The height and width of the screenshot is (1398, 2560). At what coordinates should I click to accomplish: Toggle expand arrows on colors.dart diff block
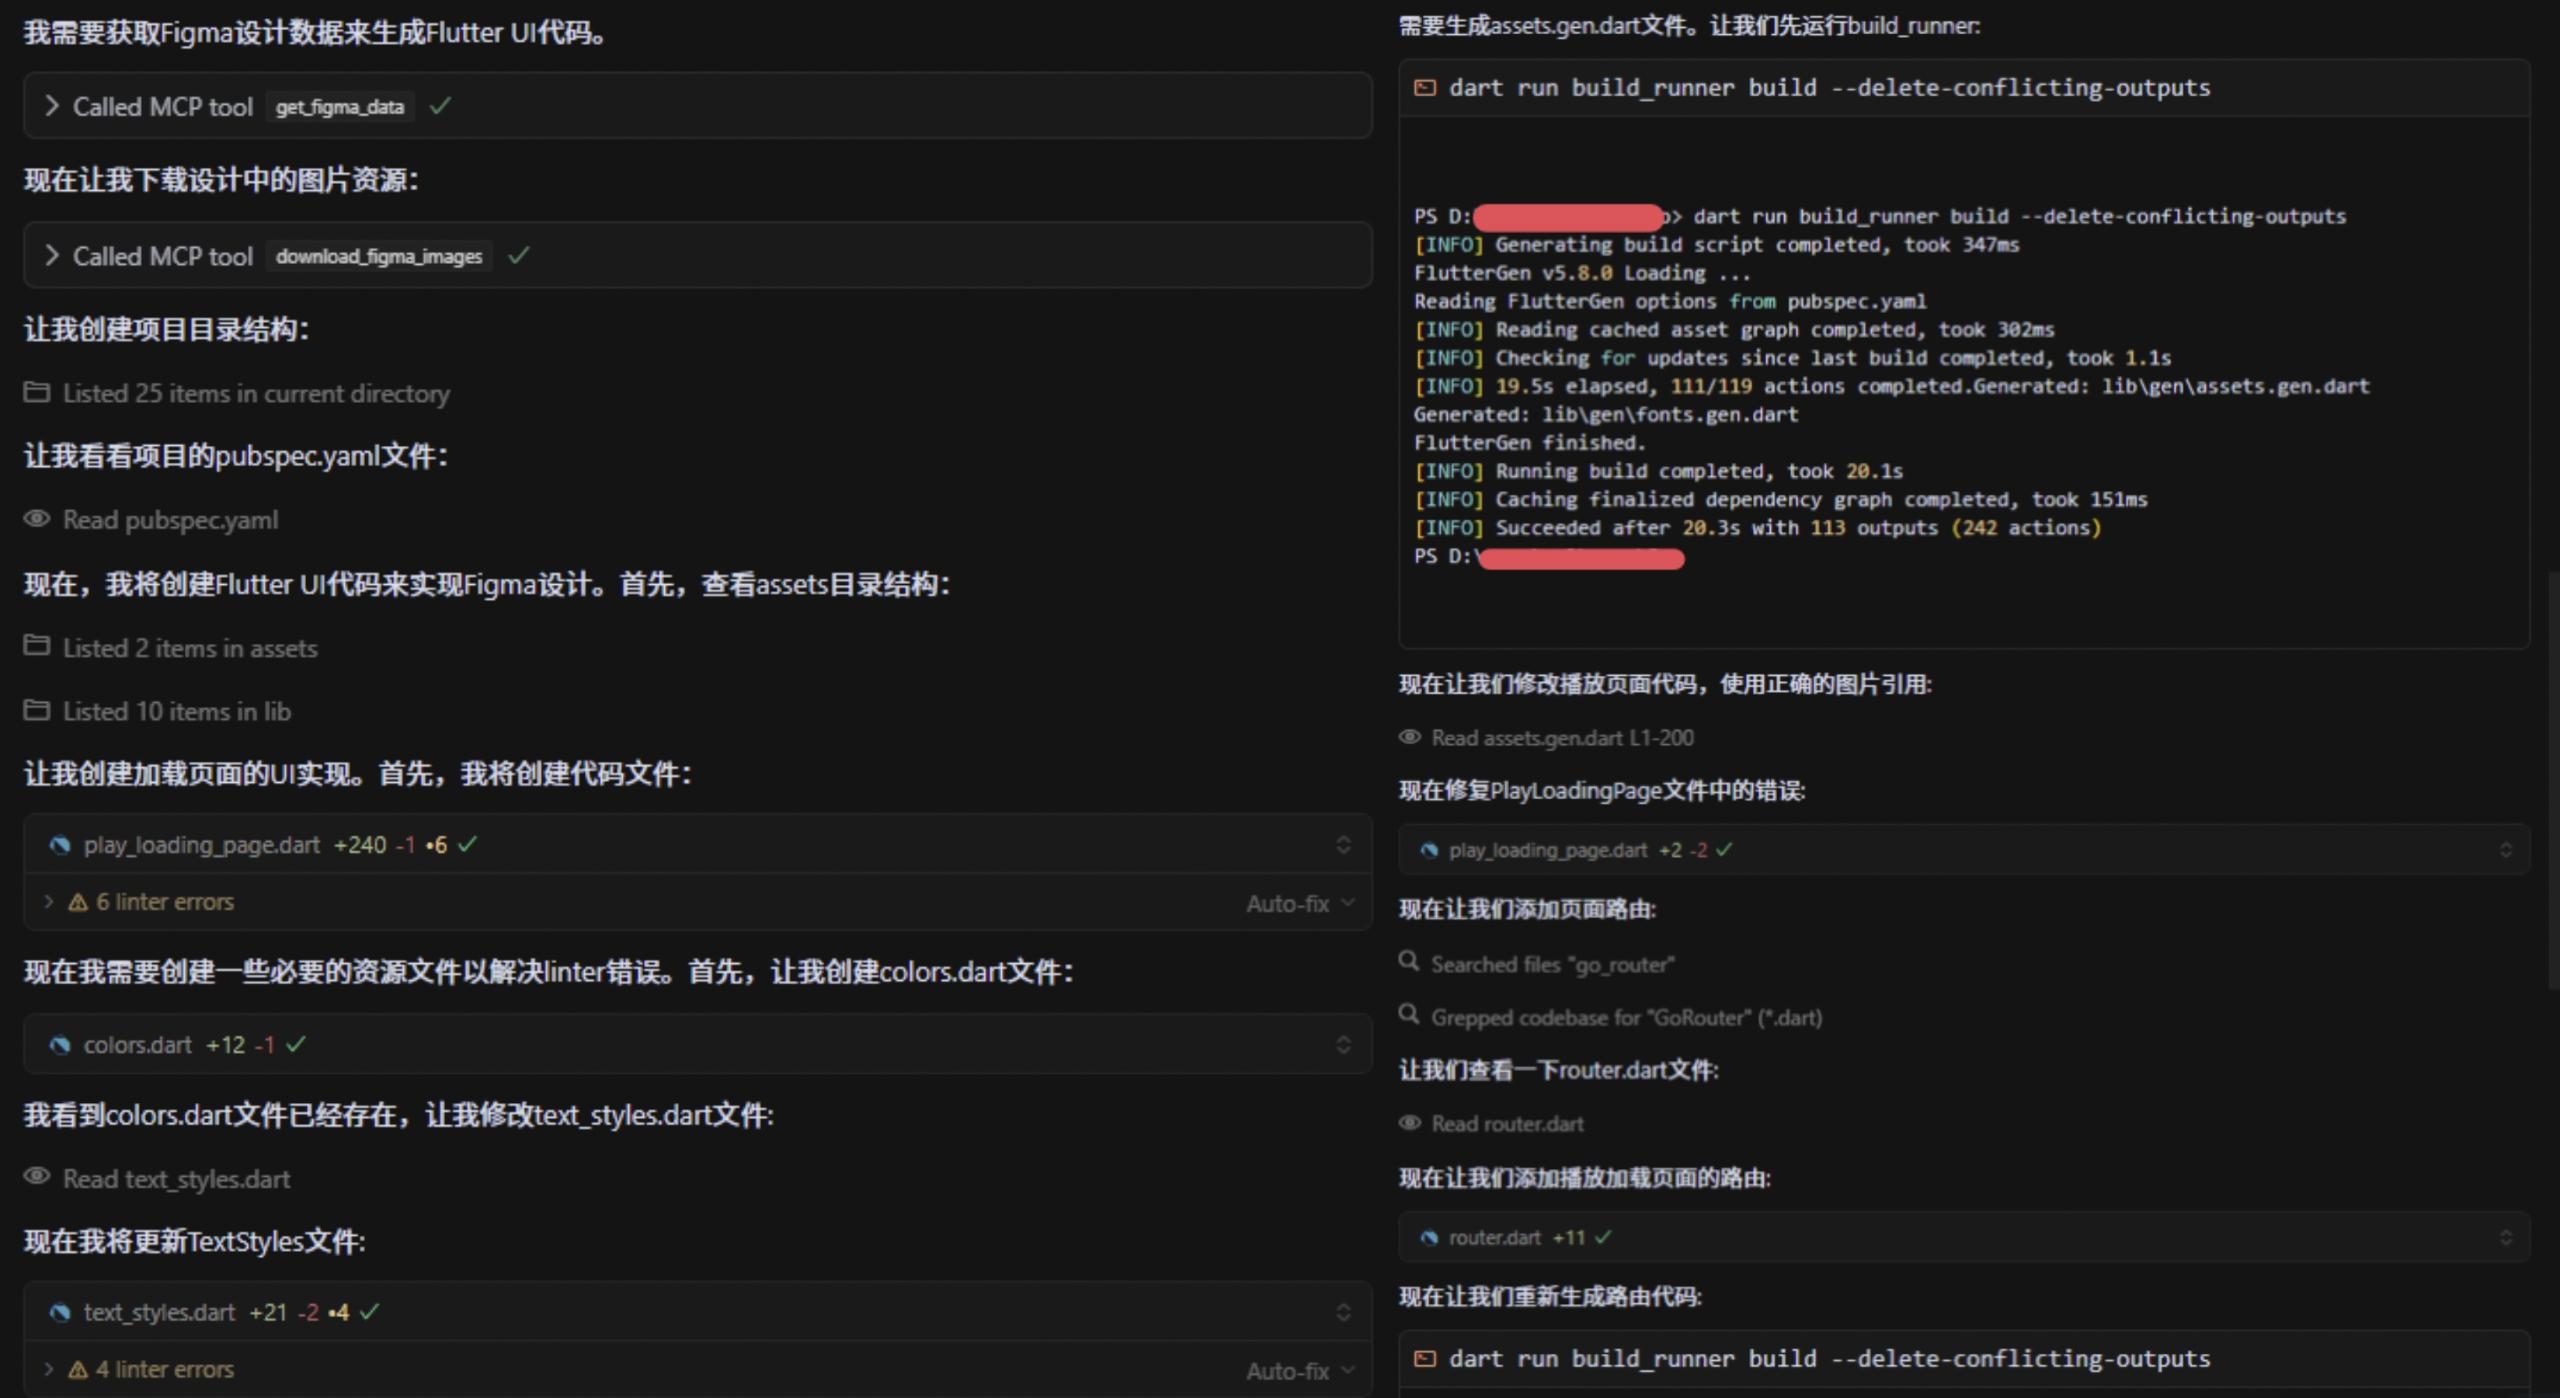(x=1343, y=1045)
